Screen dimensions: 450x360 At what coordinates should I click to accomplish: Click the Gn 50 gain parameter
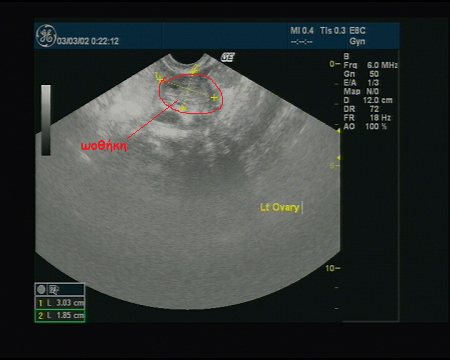361,74
